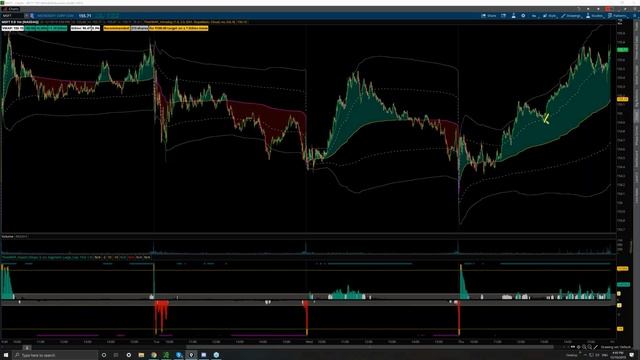Click the horizontal time scrollbar below chart
This screenshot has height=360, width=640.
click(369, 347)
